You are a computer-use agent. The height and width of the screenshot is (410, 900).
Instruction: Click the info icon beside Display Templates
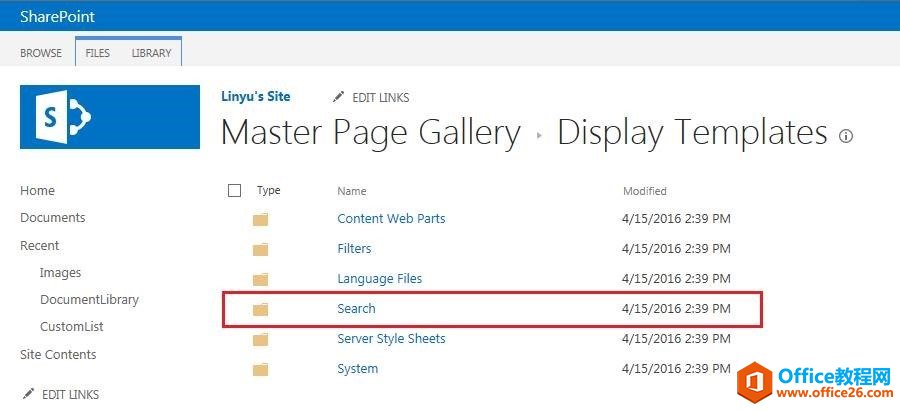click(846, 136)
